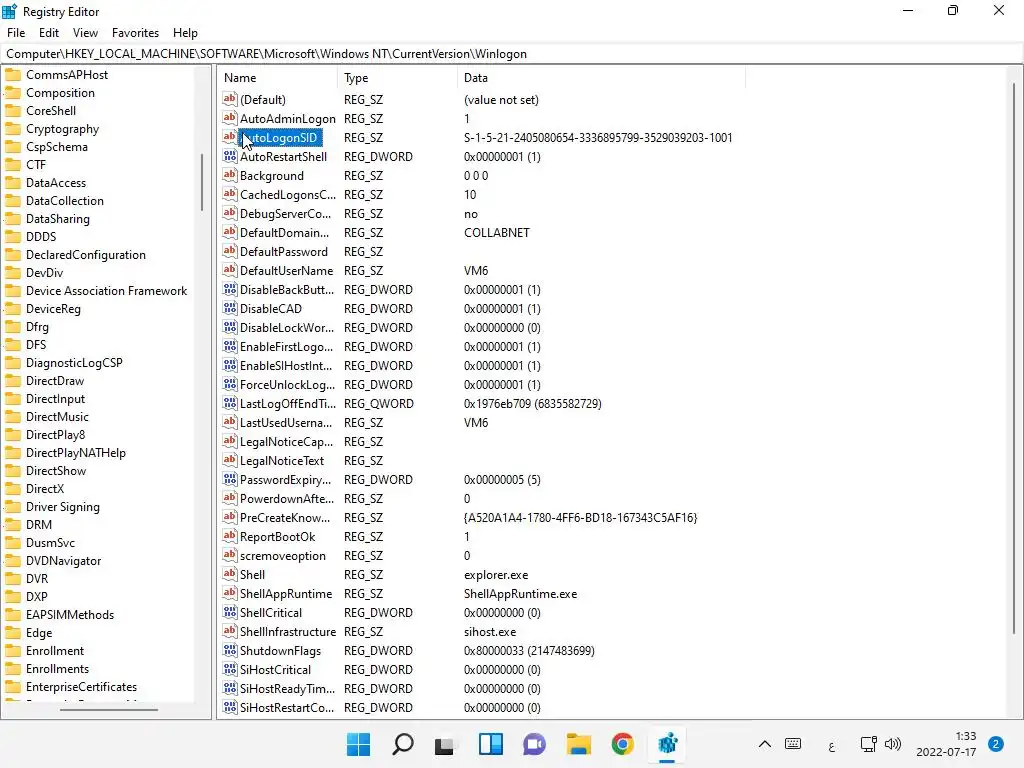Click the DWORD icon for PasswordExpiry...
Viewport: 1024px width, 768px height.
coord(229,479)
